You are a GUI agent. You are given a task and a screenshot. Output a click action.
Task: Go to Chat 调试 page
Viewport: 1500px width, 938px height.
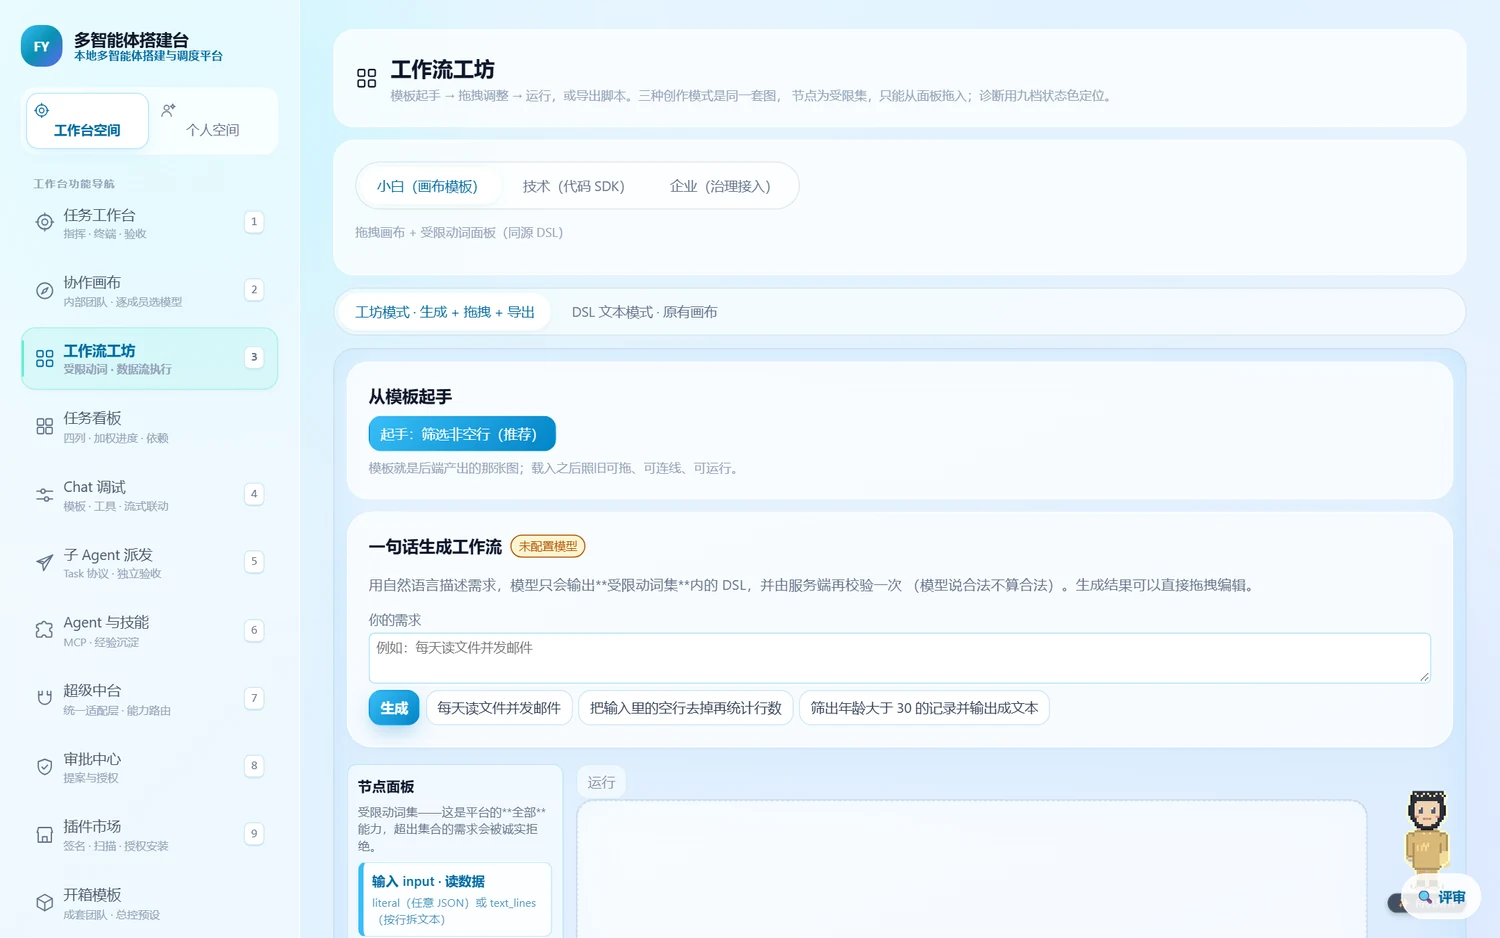point(149,495)
